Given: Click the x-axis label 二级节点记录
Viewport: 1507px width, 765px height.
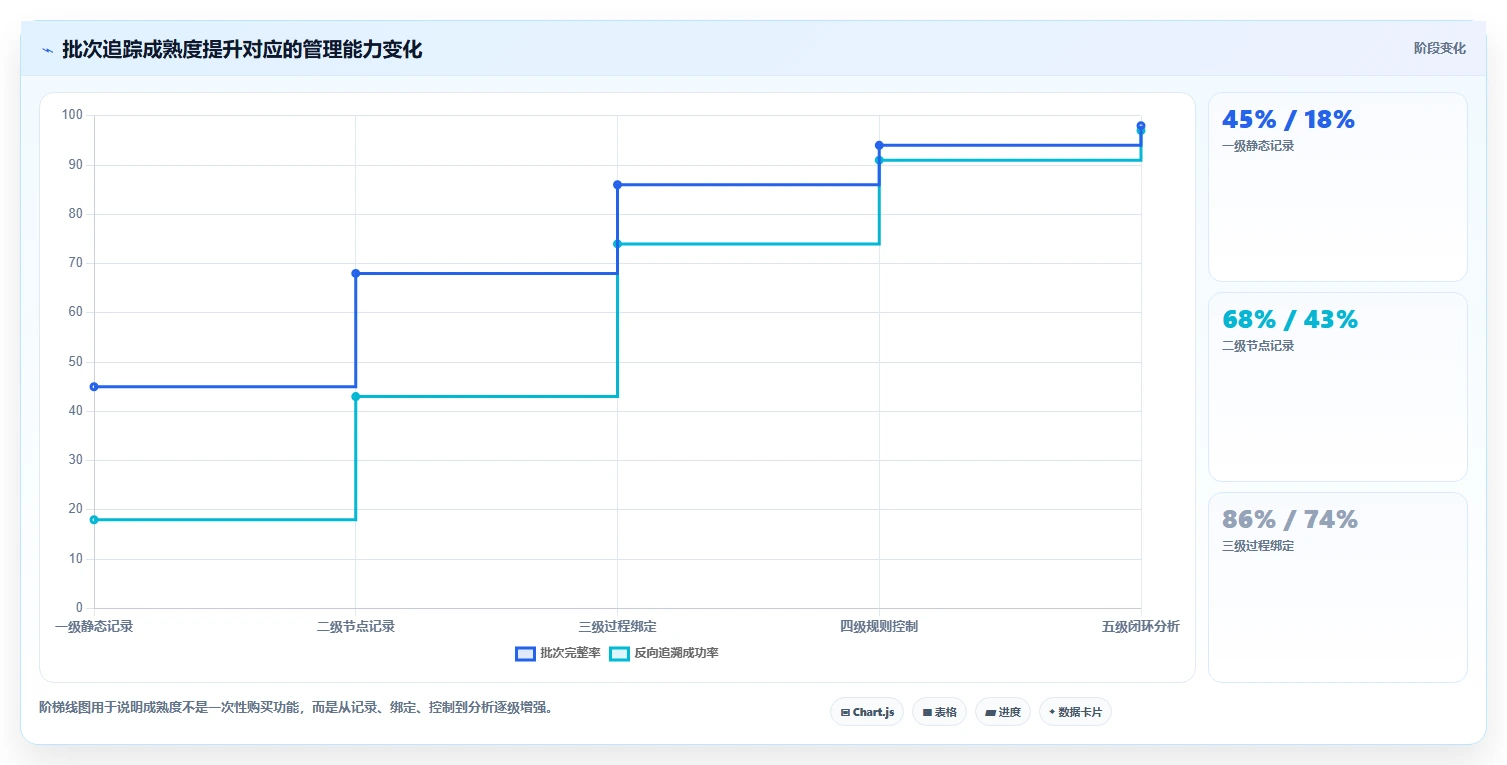Looking at the screenshot, I should (355, 627).
